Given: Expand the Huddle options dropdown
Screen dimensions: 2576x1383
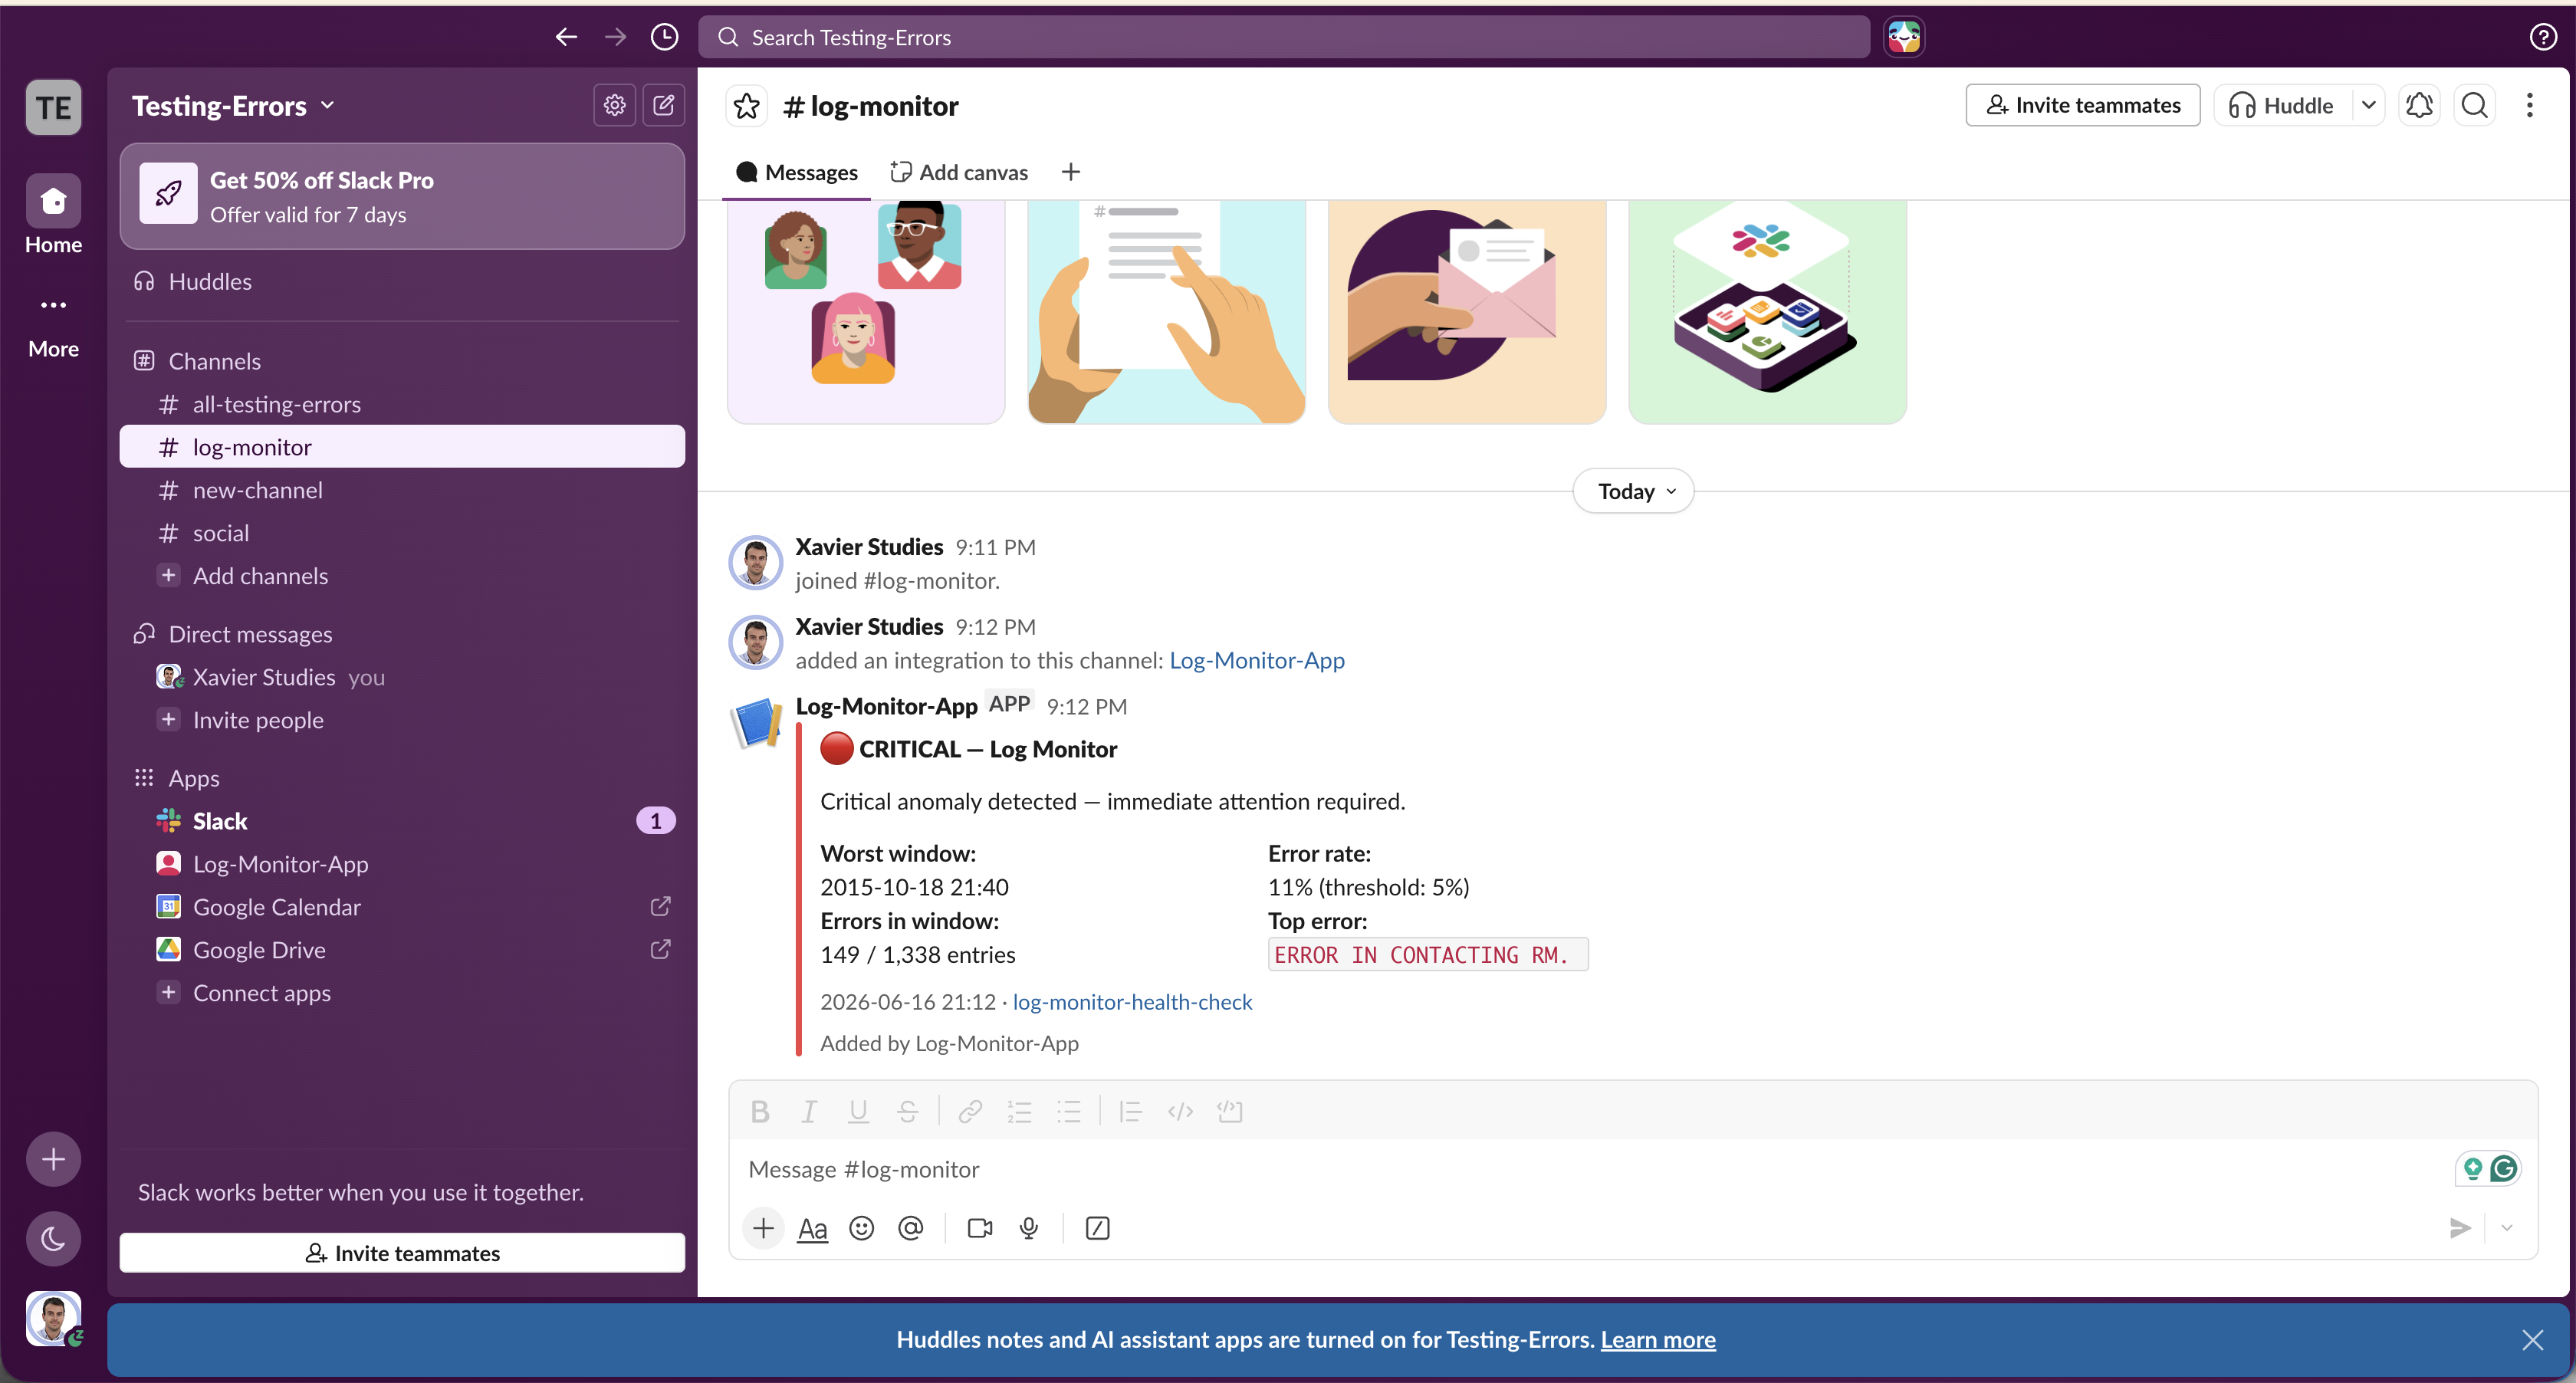Looking at the screenshot, I should [x=2368, y=105].
